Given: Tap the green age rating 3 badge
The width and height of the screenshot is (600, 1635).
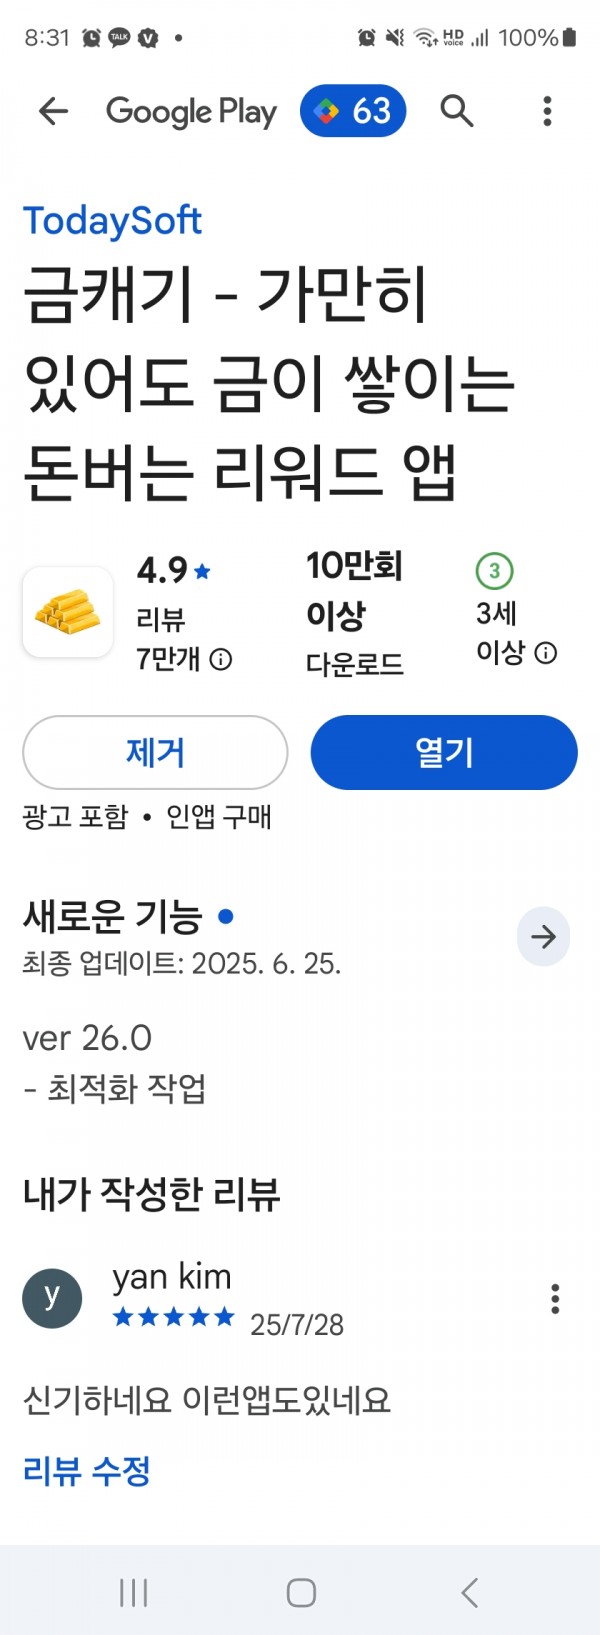Looking at the screenshot, I should point(494,571).
